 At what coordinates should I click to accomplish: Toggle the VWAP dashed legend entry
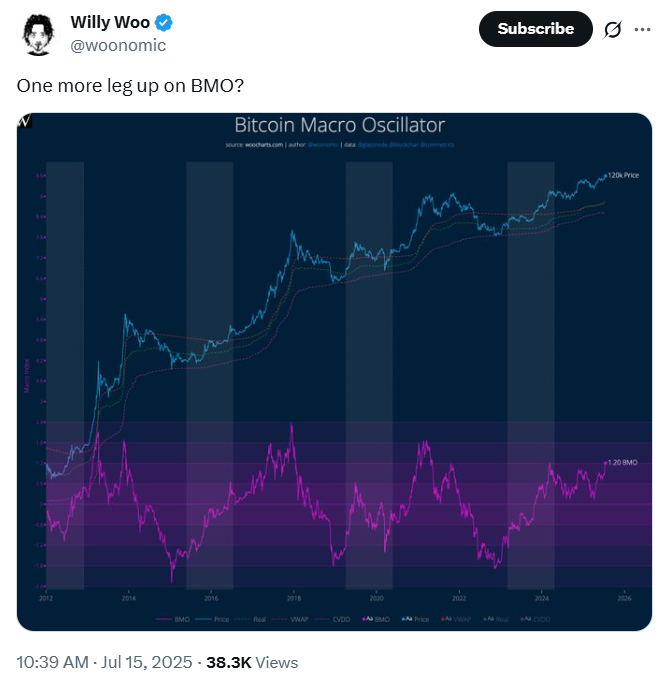coord(290,619)
